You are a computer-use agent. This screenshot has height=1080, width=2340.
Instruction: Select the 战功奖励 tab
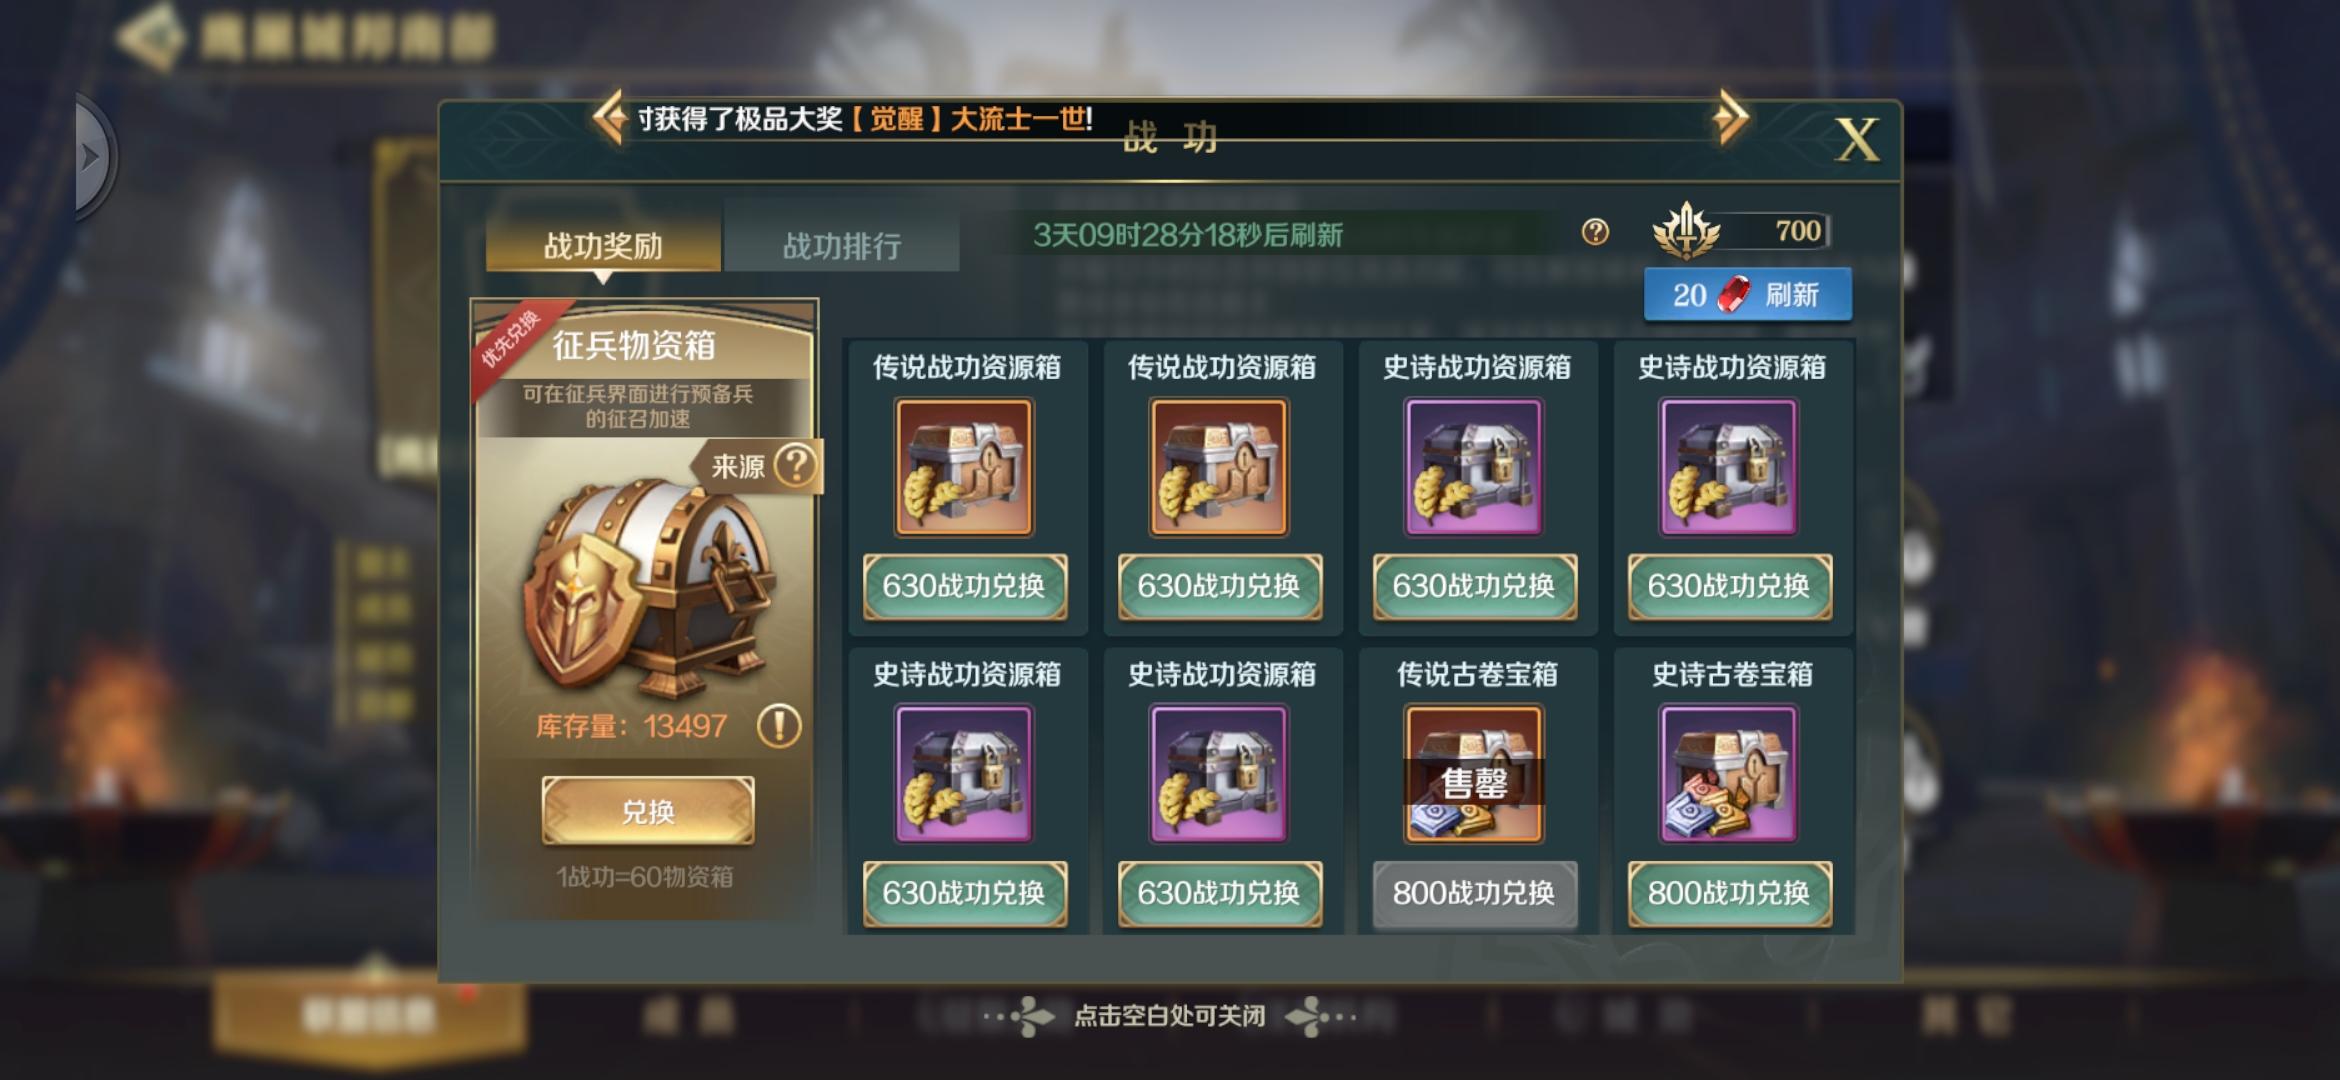click(603, 245)
